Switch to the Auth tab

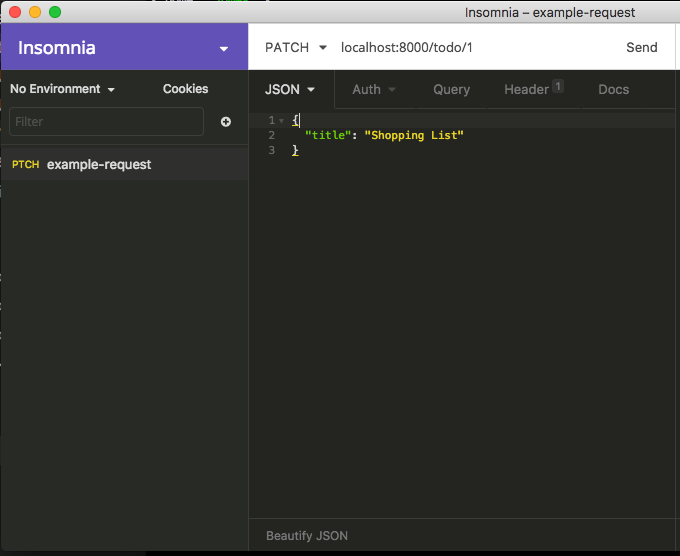point(374,89)
